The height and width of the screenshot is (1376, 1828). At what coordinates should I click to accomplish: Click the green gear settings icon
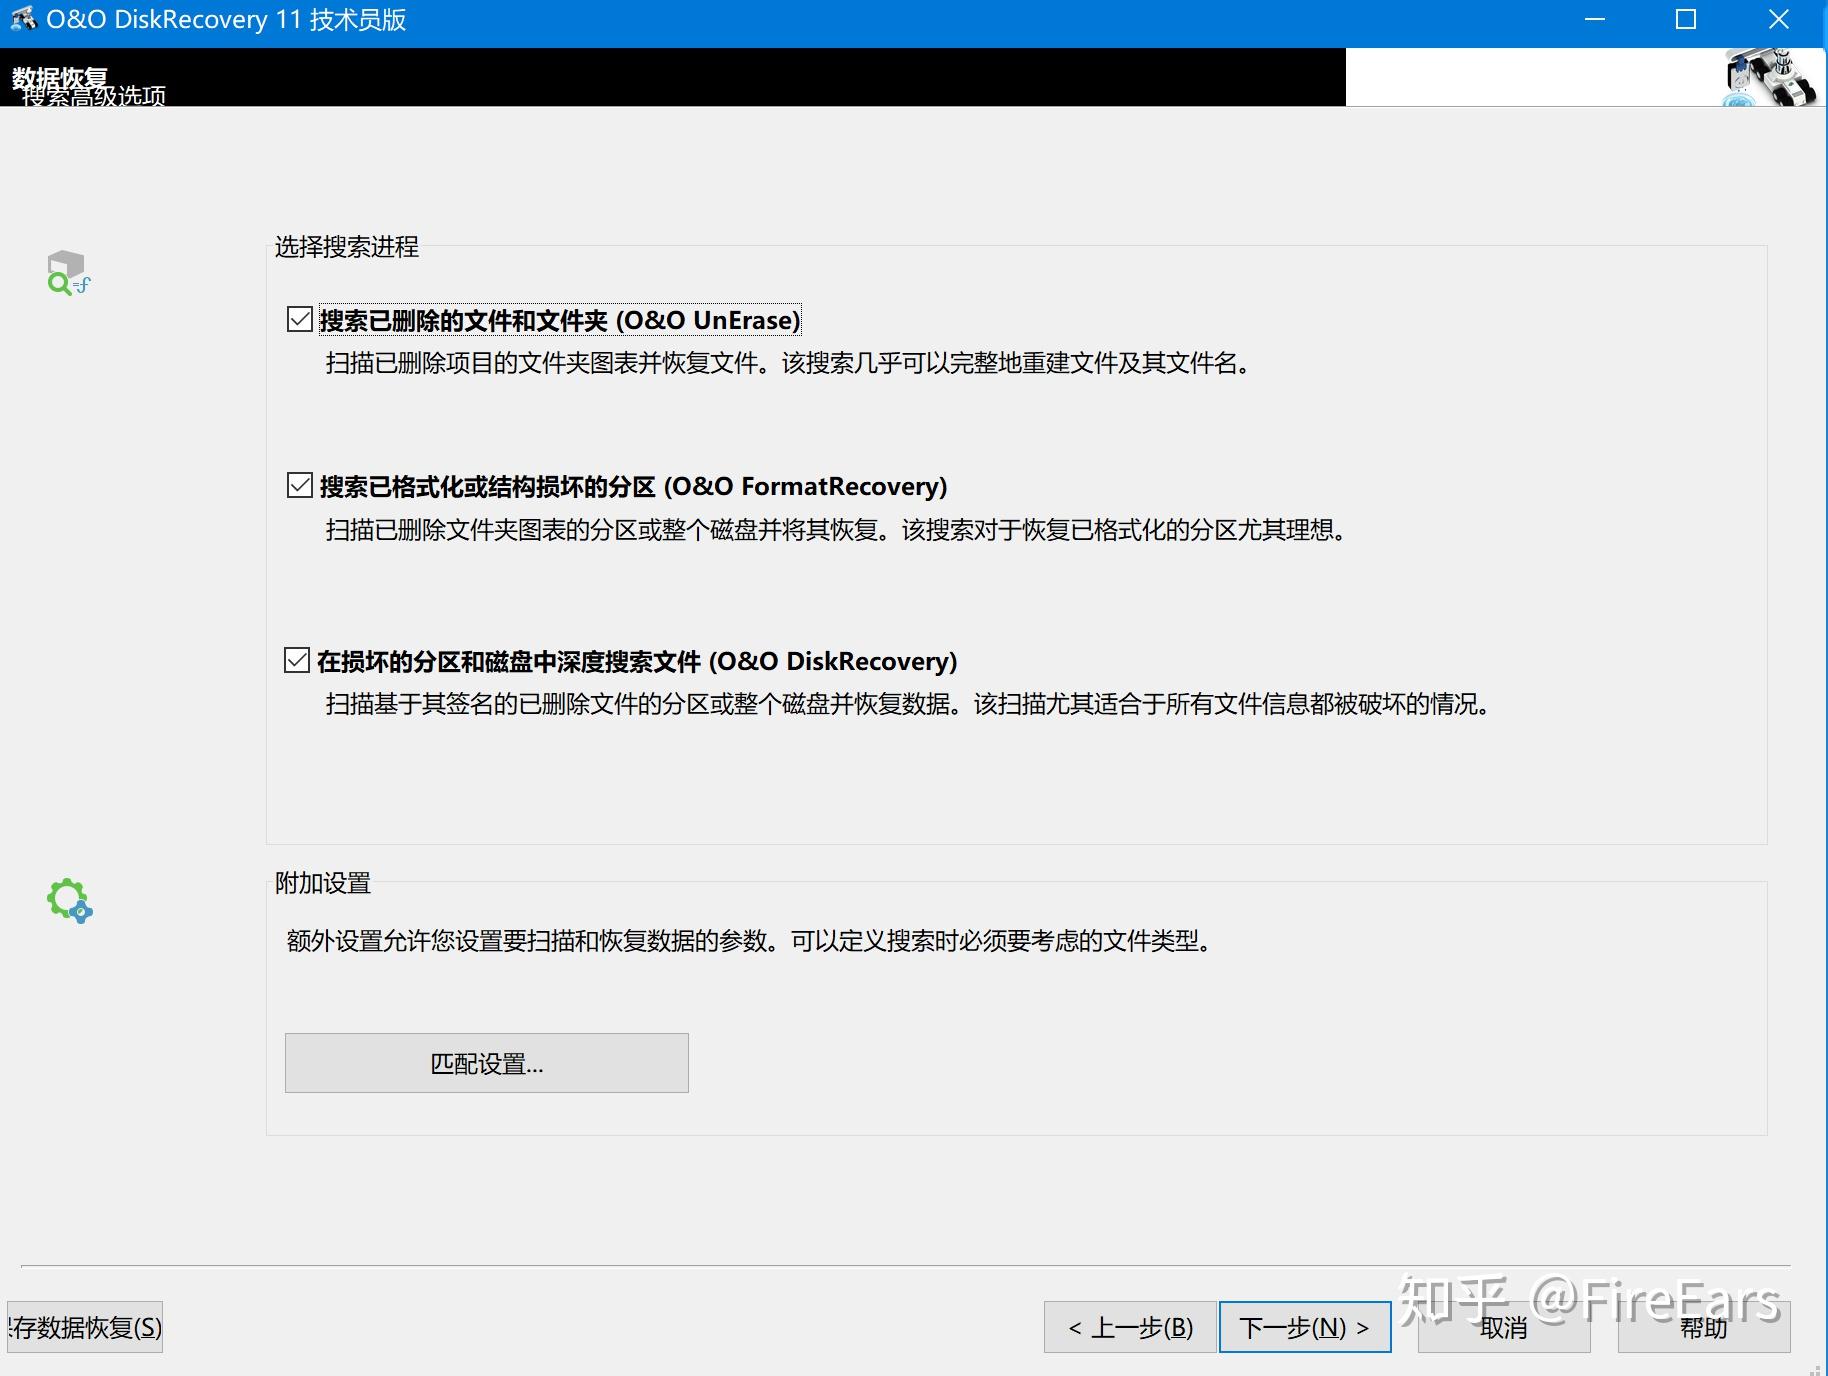point(68,900)
